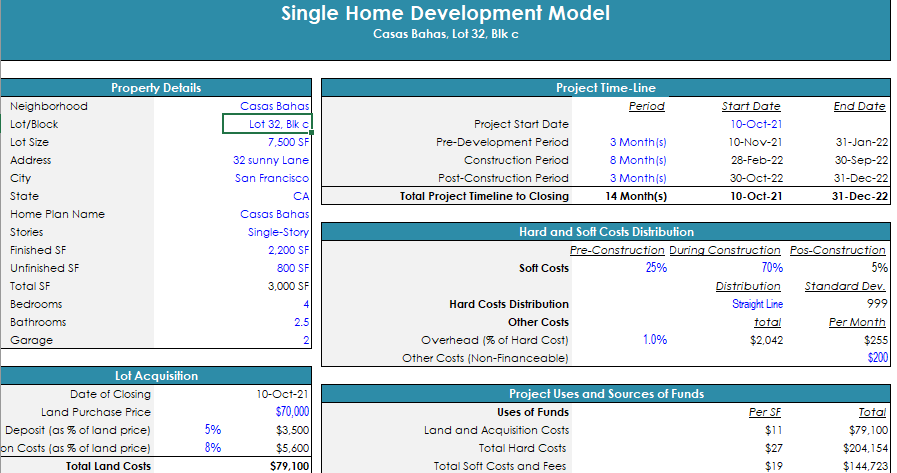Select the Soft Costs 25% Pre-Construction cell

coord(655,268)
